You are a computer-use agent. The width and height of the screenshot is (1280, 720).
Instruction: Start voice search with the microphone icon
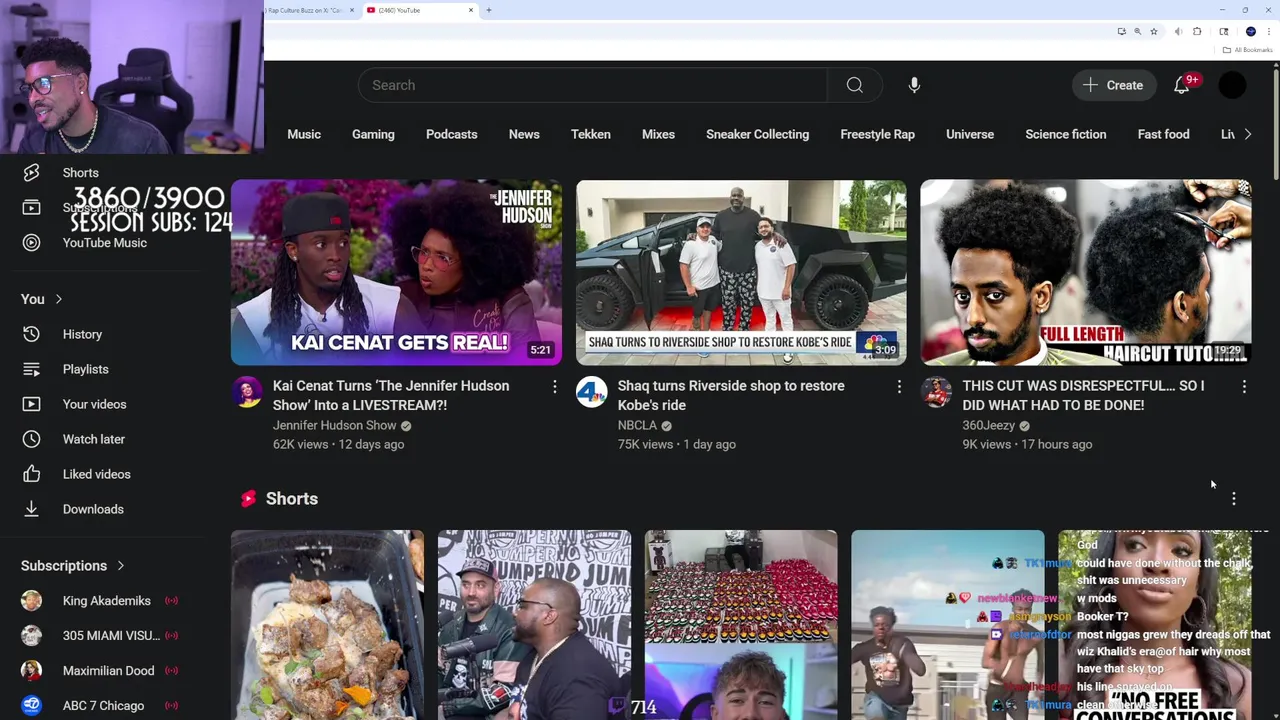click(914, 85)
